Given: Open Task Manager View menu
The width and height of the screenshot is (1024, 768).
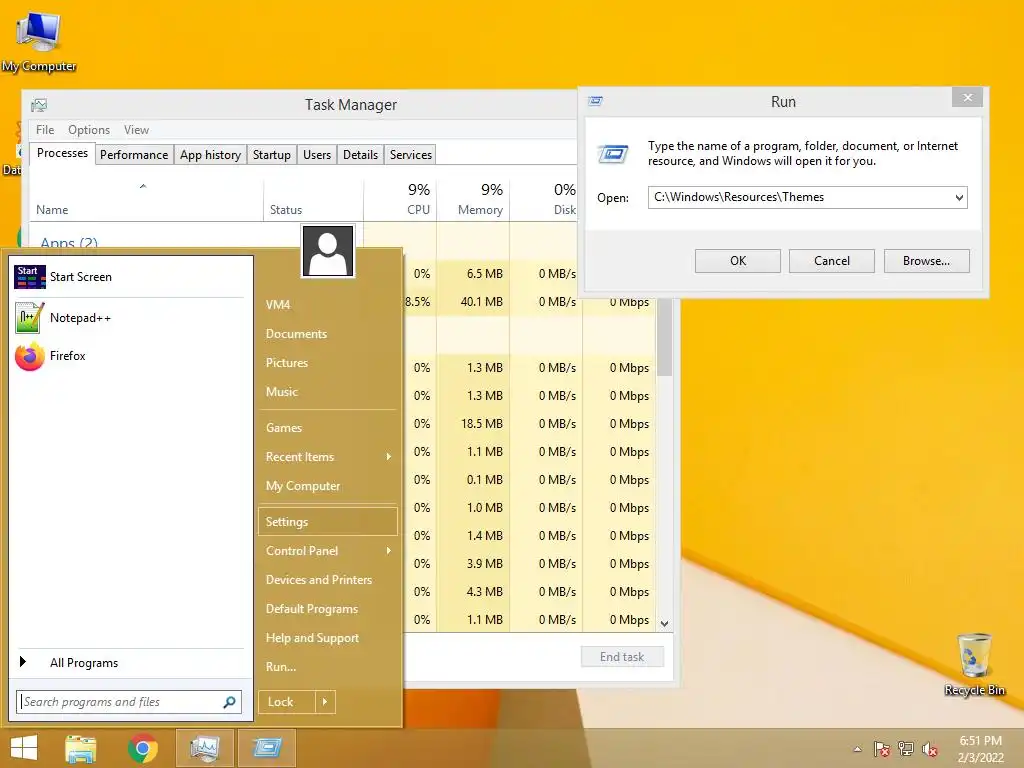Looking at the screenshot, I should (x=136, y=130).
